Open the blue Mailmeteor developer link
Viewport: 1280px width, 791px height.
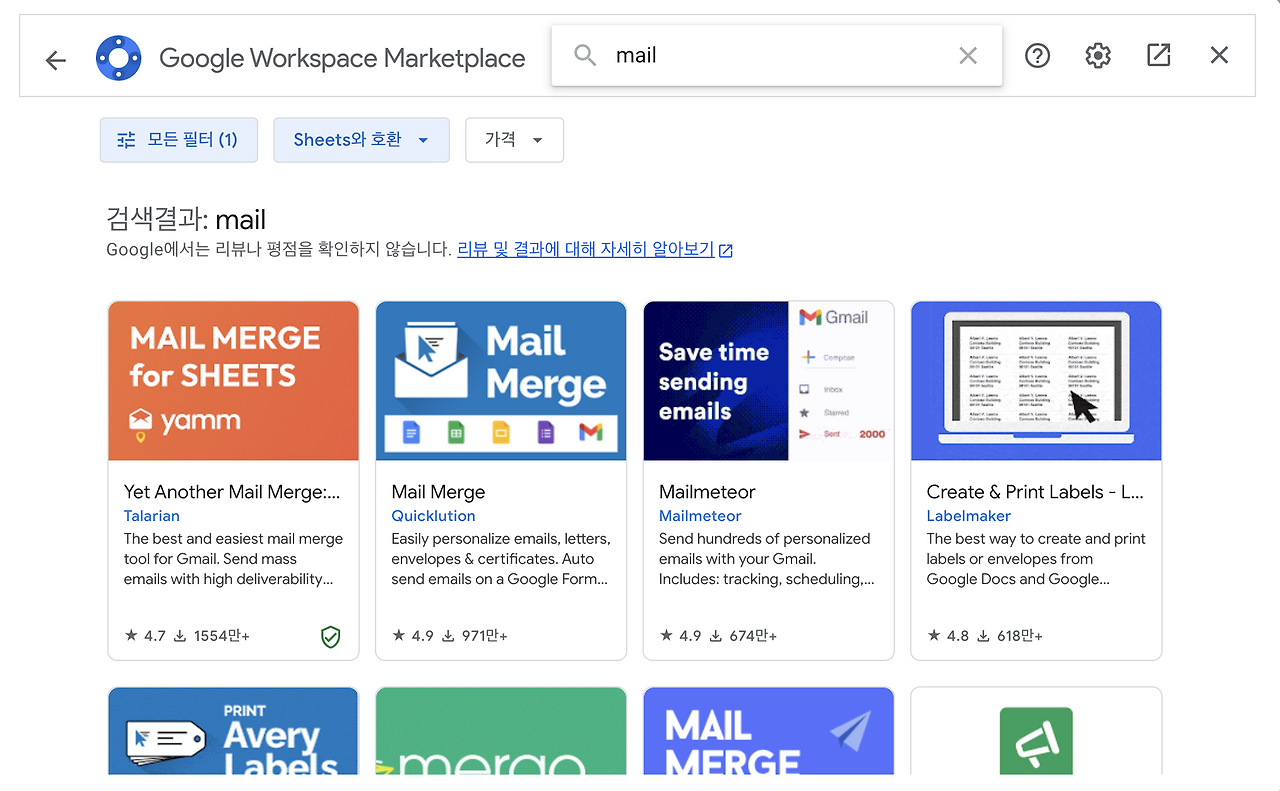pyautogui.click(x=700, y=516)
